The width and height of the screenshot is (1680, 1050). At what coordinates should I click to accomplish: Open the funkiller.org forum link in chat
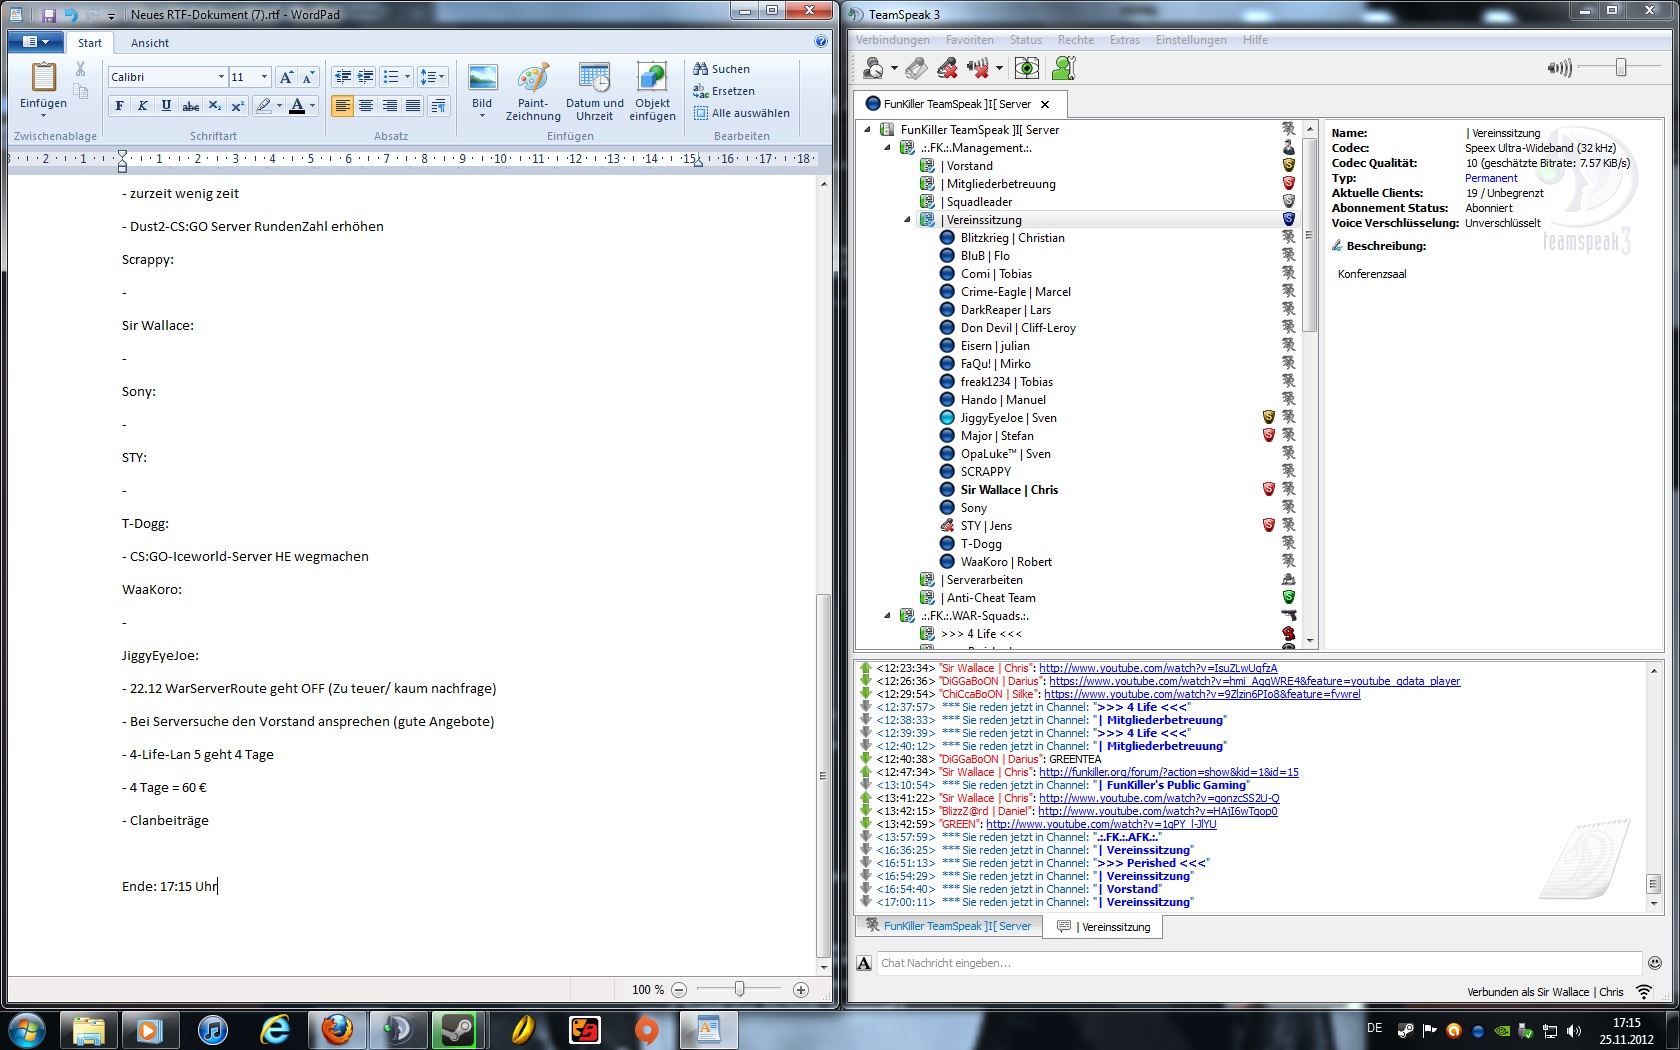coord(1169,772)
